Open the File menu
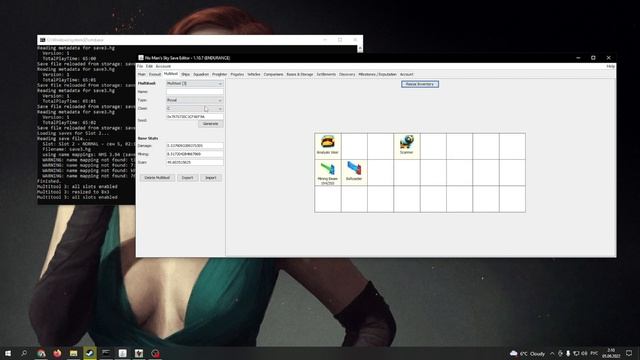Screen dimensions: 640x360 [x=140, y=66]
